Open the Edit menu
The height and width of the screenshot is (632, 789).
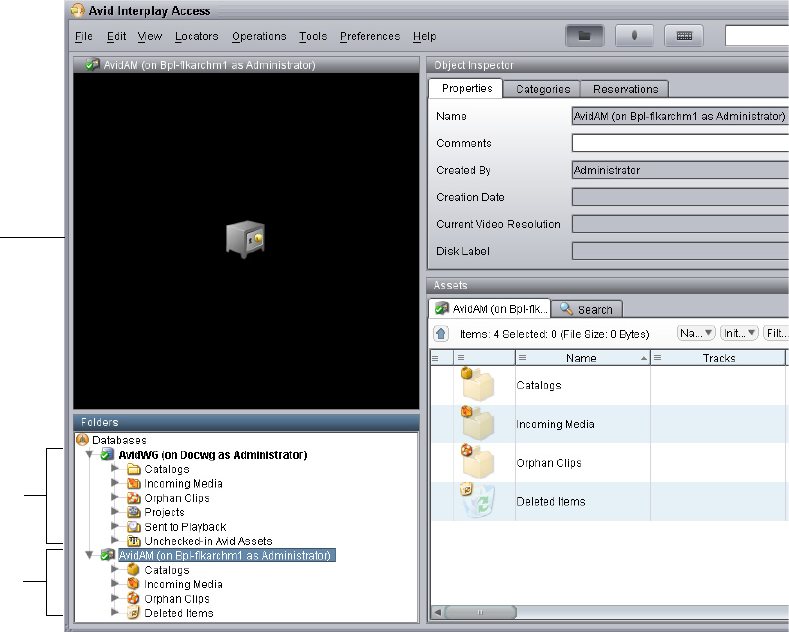click(116, 36)
